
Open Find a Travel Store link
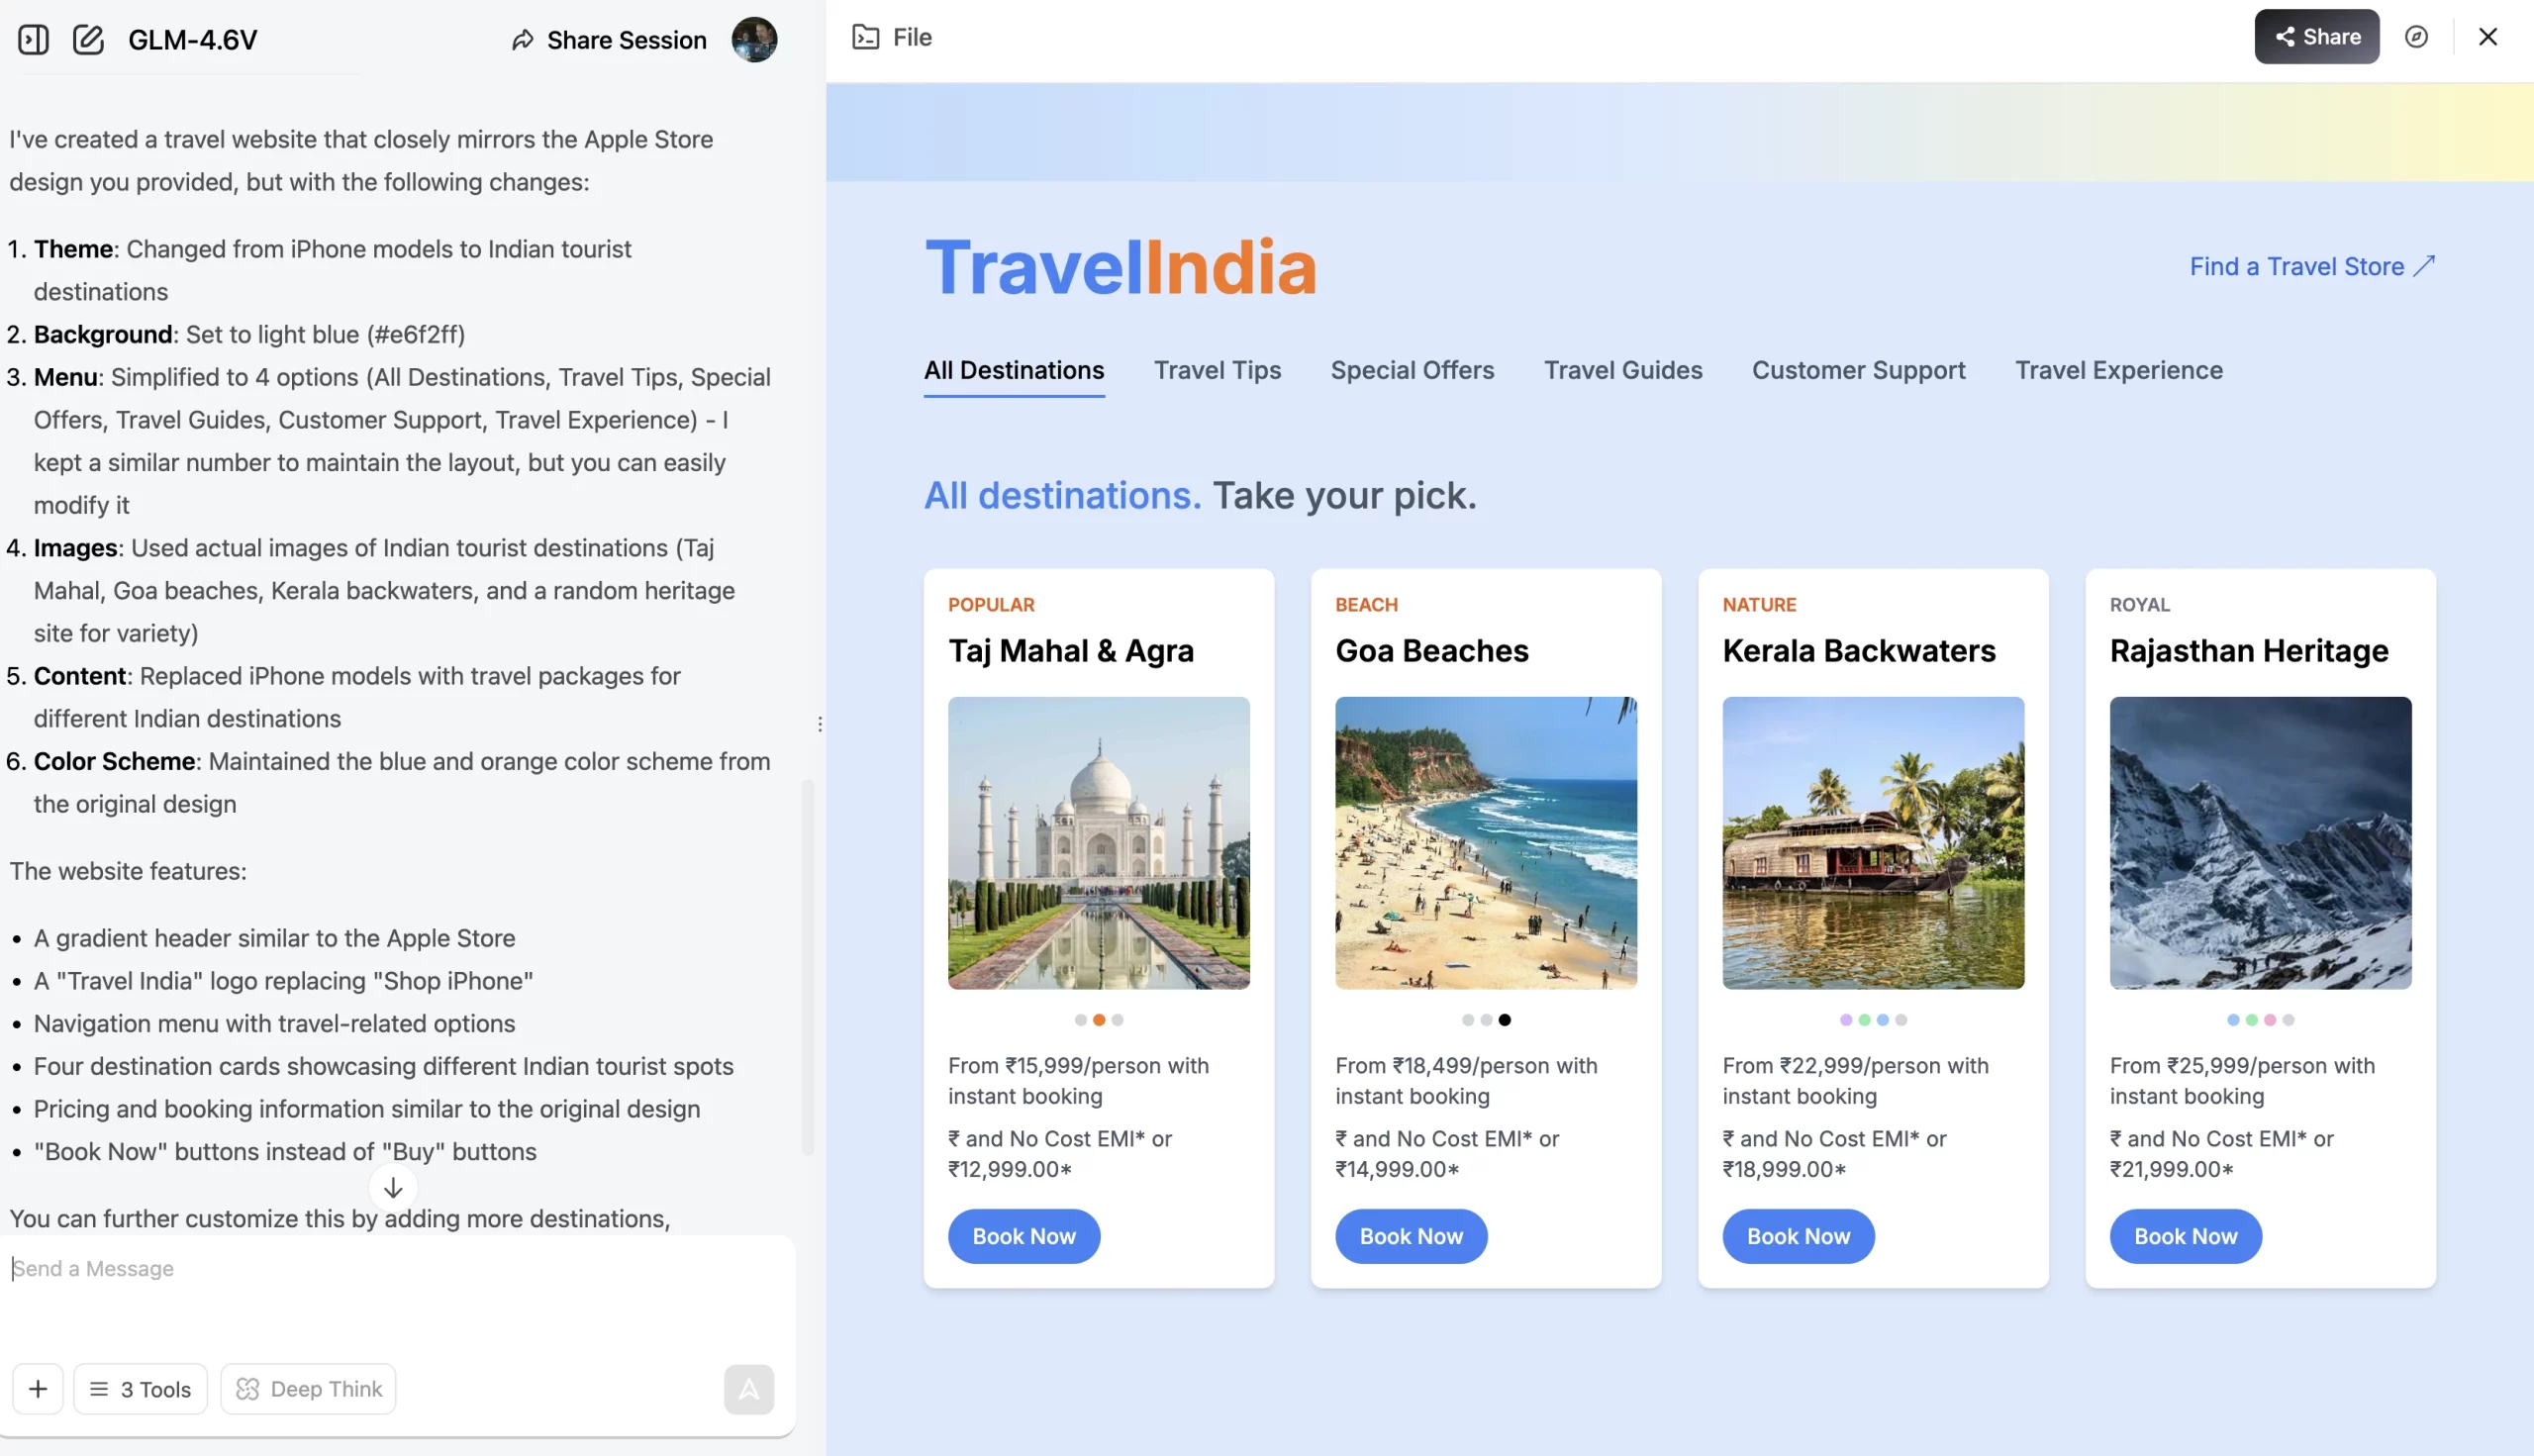click(2311, 267)
